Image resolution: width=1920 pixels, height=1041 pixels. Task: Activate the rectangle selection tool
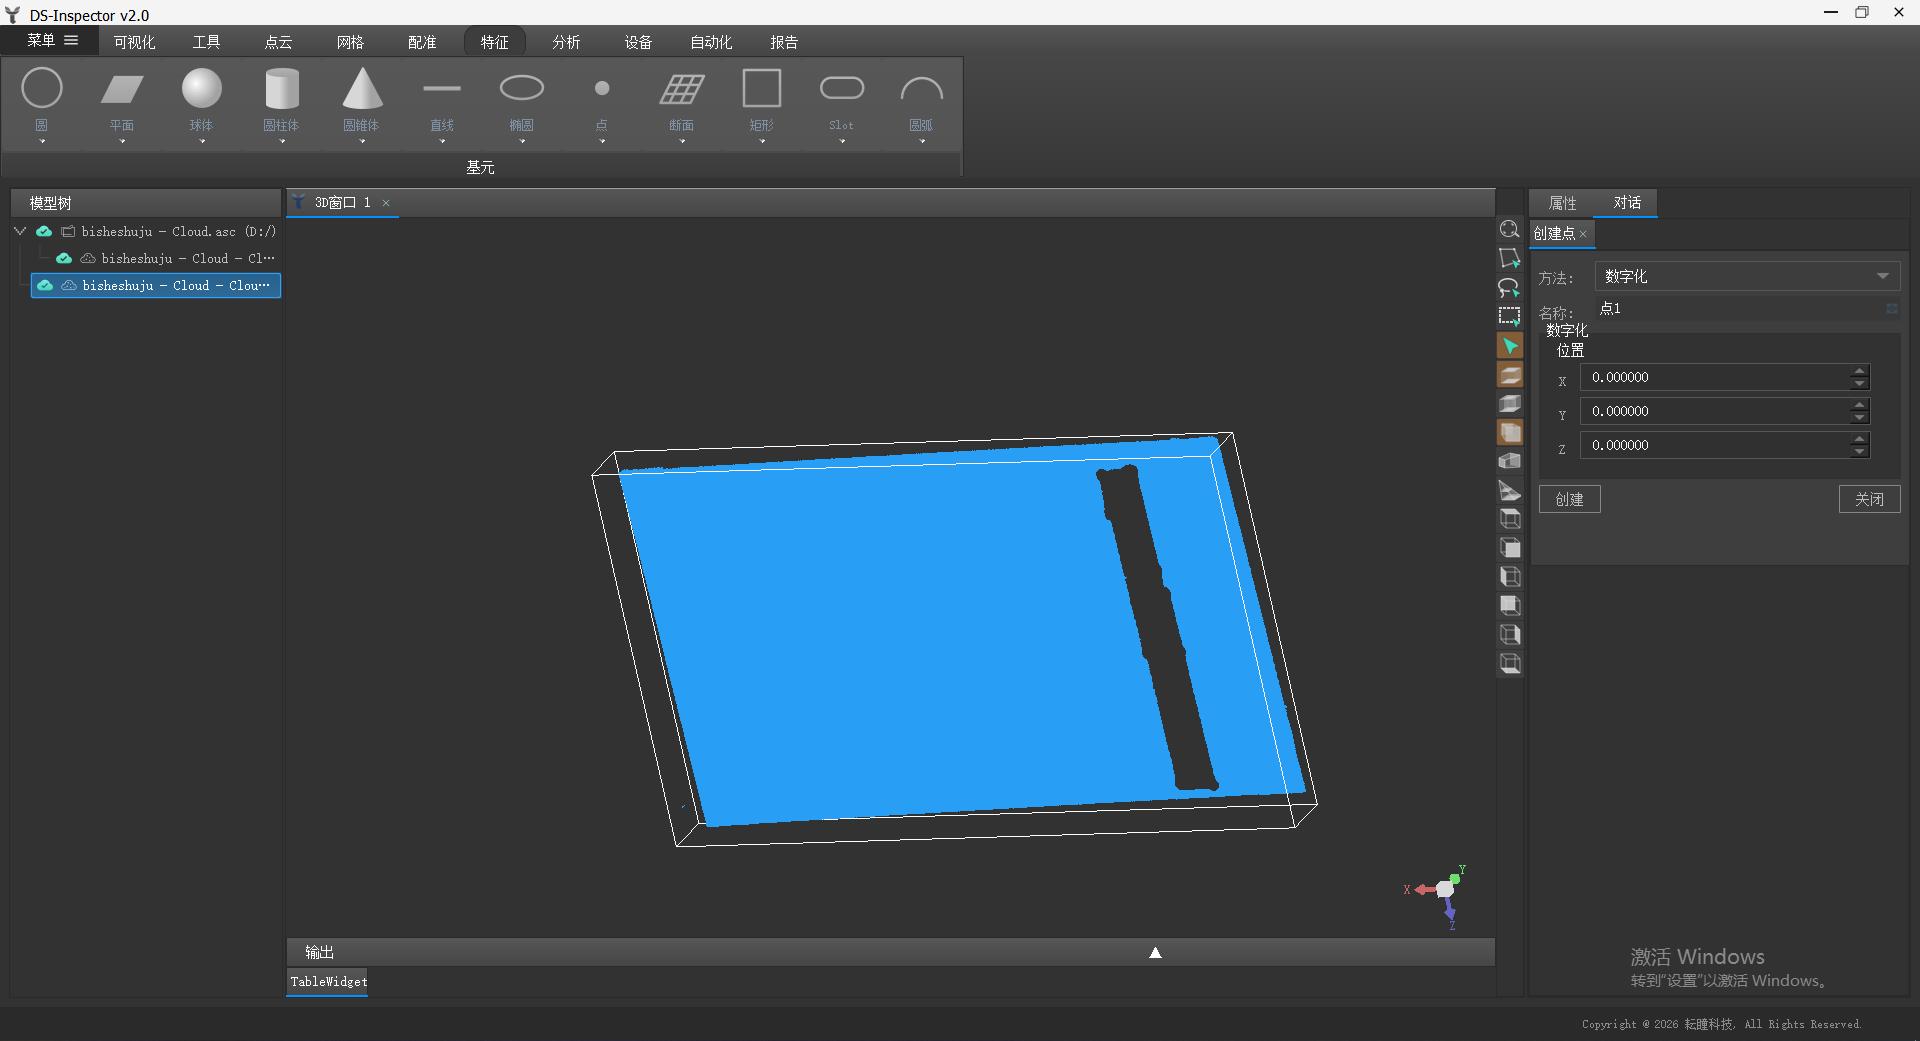pos(1510,317)
